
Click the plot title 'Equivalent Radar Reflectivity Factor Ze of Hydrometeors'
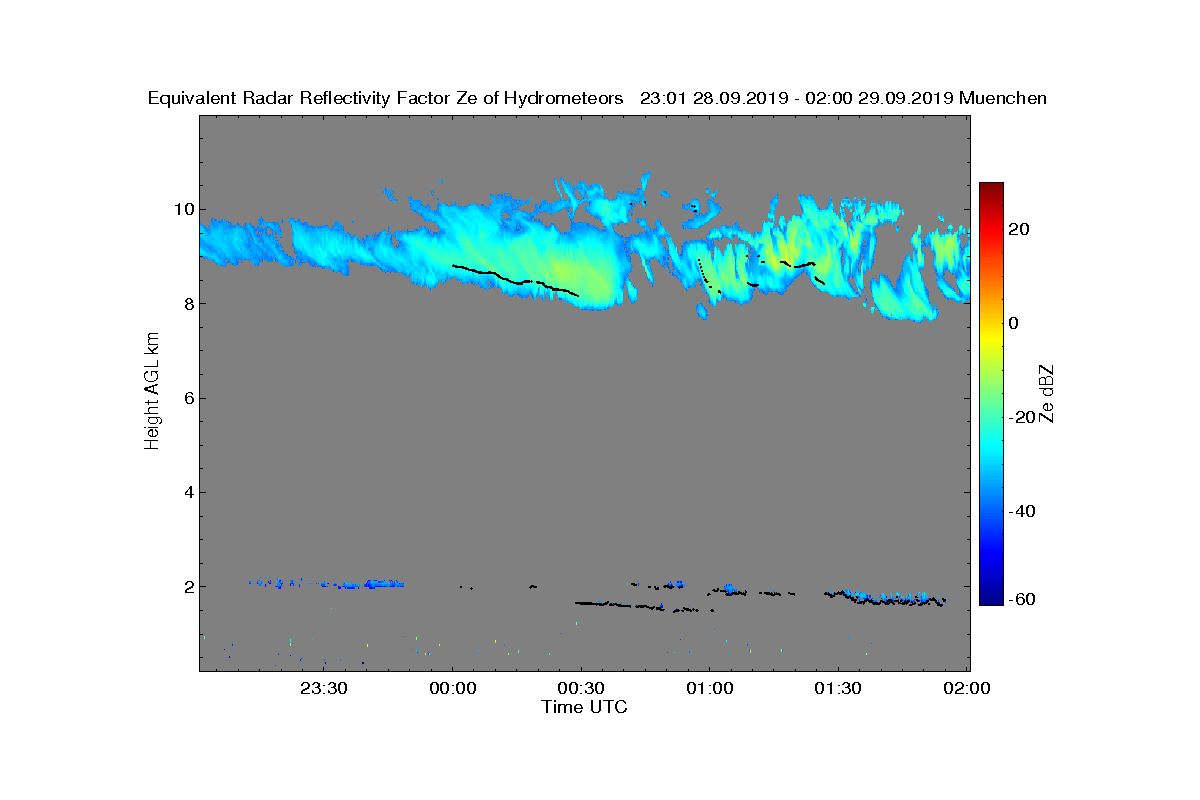click(x=386, y=98)
